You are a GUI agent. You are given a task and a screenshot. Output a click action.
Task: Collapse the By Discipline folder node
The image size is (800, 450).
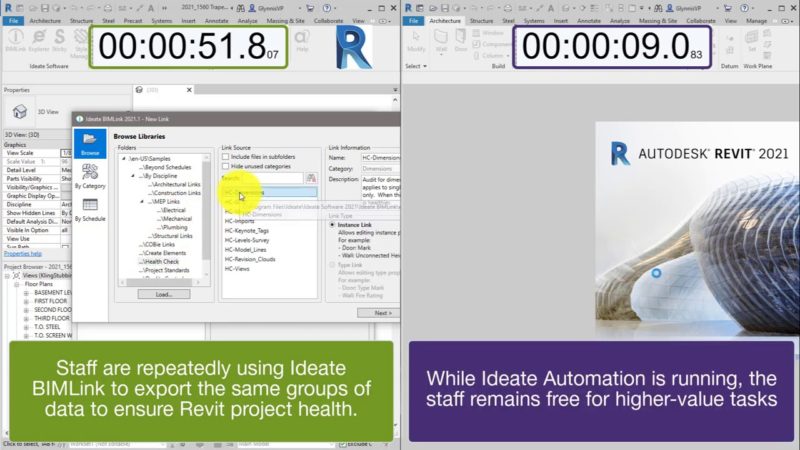tap(133, 176)
